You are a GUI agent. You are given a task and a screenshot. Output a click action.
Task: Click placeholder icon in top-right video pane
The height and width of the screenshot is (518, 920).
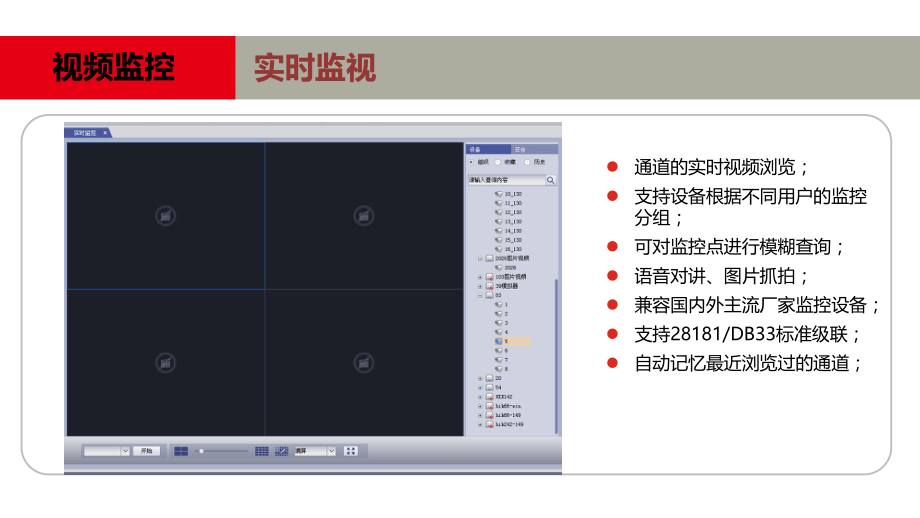(364, 216)
